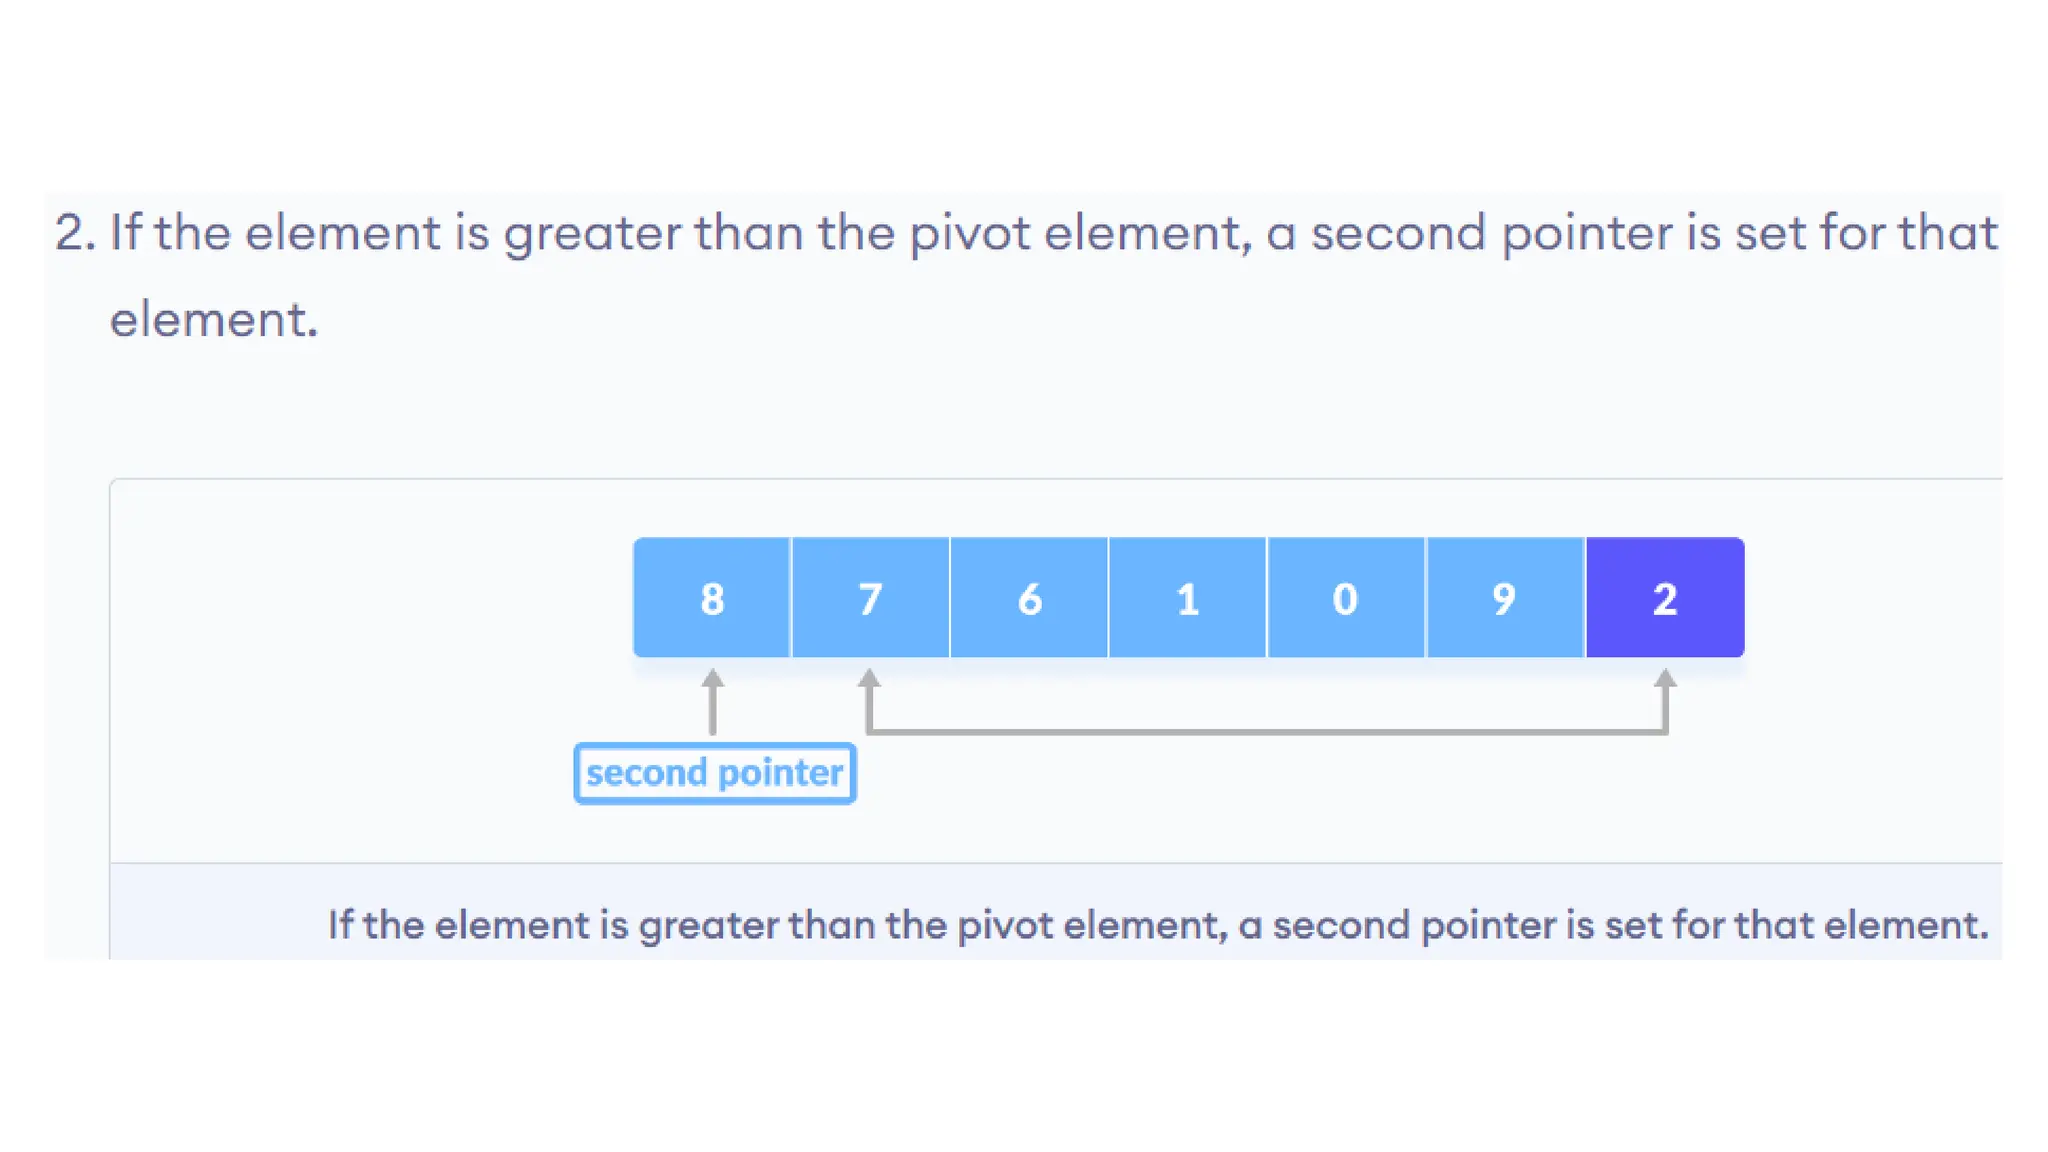This screenshot has height=1152, width=2048.
Task: Click the 'second pointer' label box
Action: coord(715,773)
